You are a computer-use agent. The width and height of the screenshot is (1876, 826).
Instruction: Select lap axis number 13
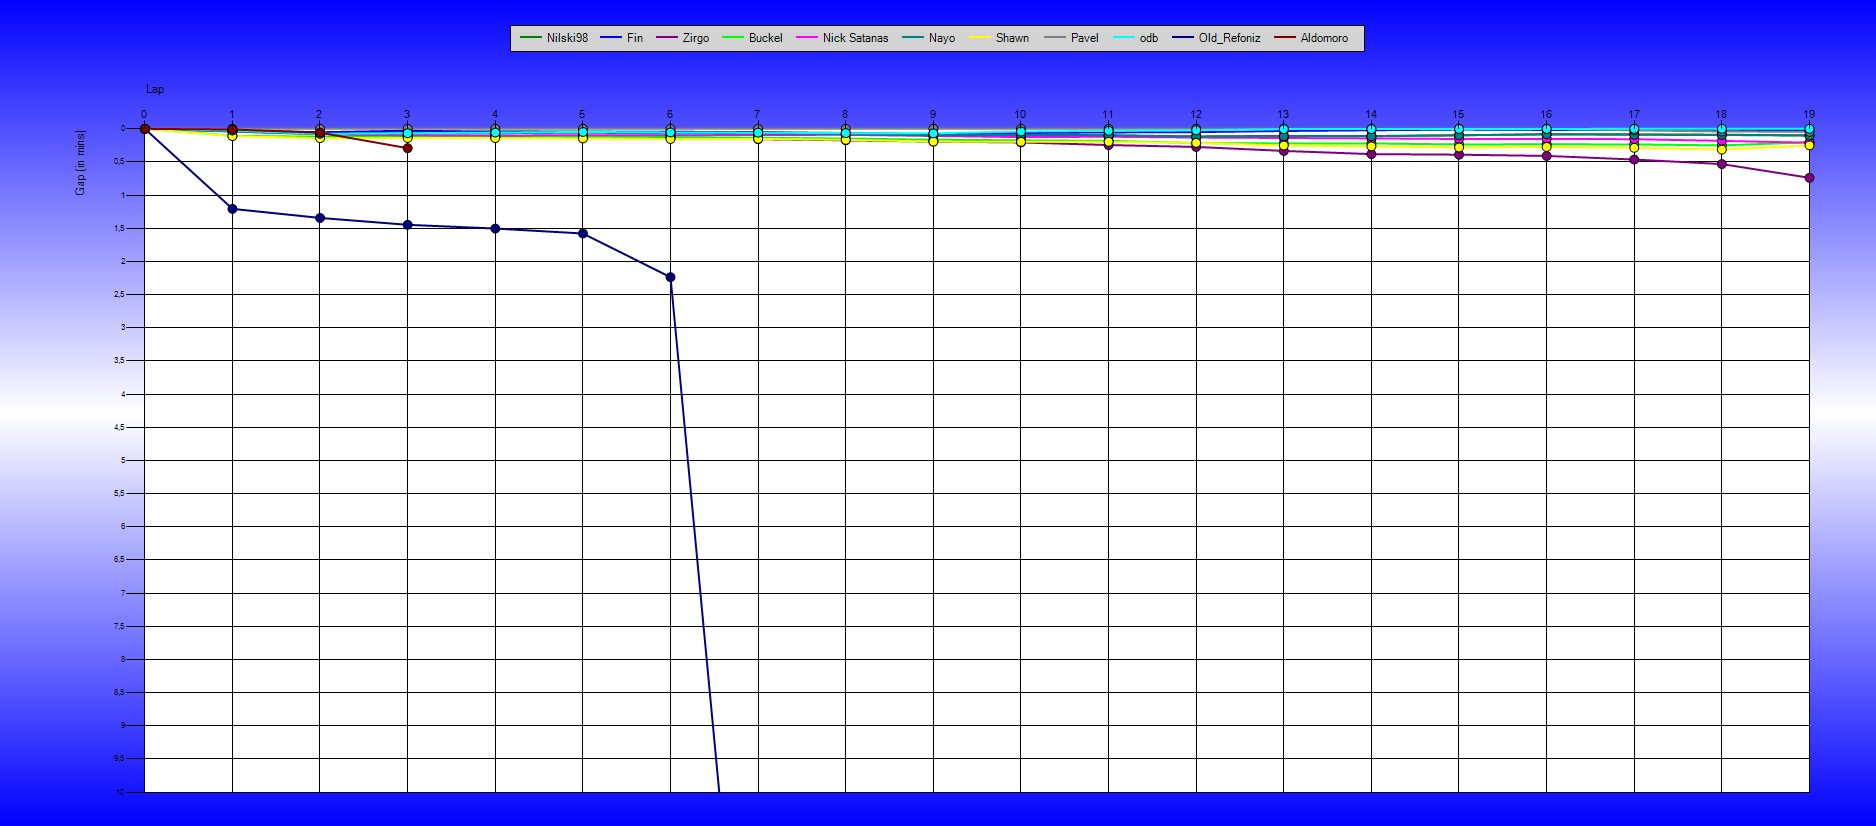[x=1283, y=114]
